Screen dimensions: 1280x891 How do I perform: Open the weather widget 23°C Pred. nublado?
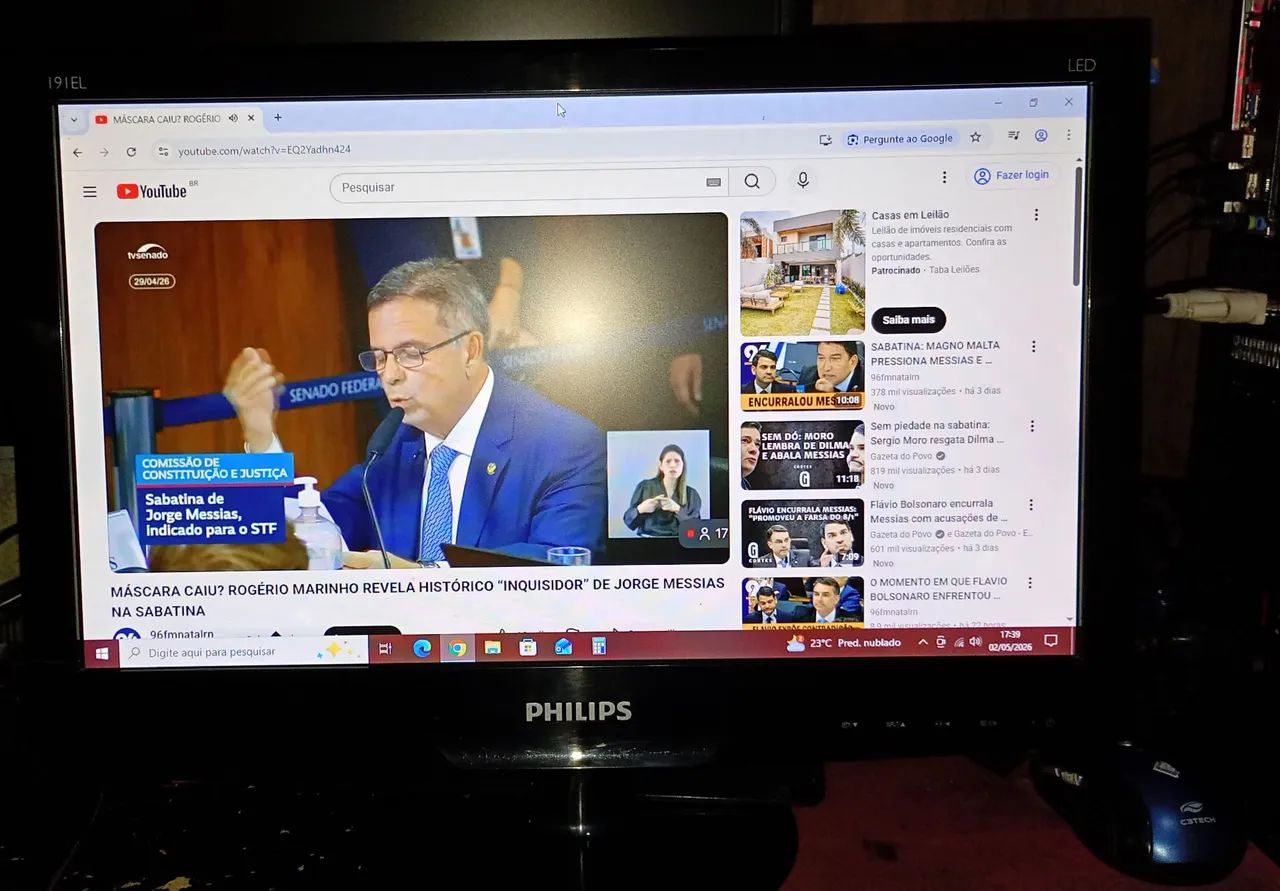tap(843, 643)
